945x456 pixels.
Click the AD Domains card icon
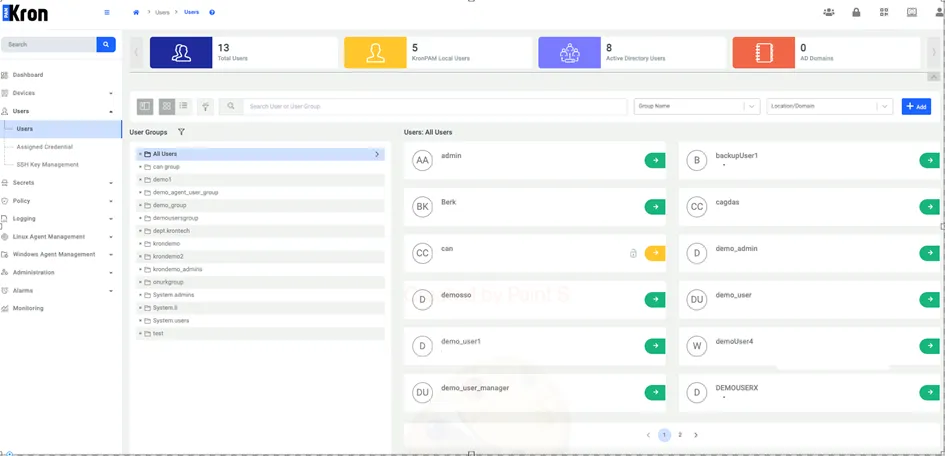pos(764,52)
